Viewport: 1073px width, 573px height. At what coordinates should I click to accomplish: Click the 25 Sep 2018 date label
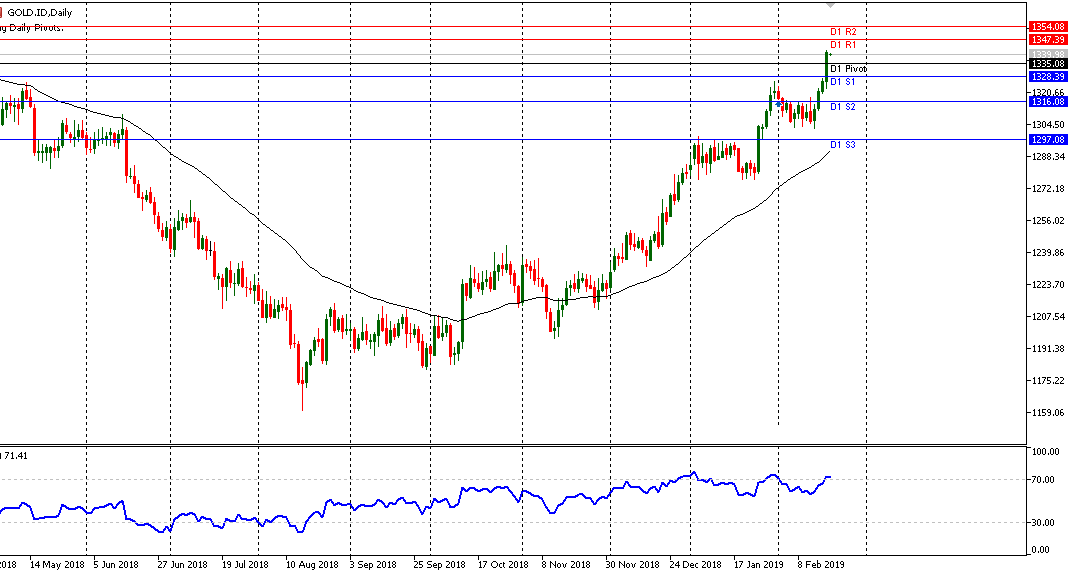click(x=439, y=565)
